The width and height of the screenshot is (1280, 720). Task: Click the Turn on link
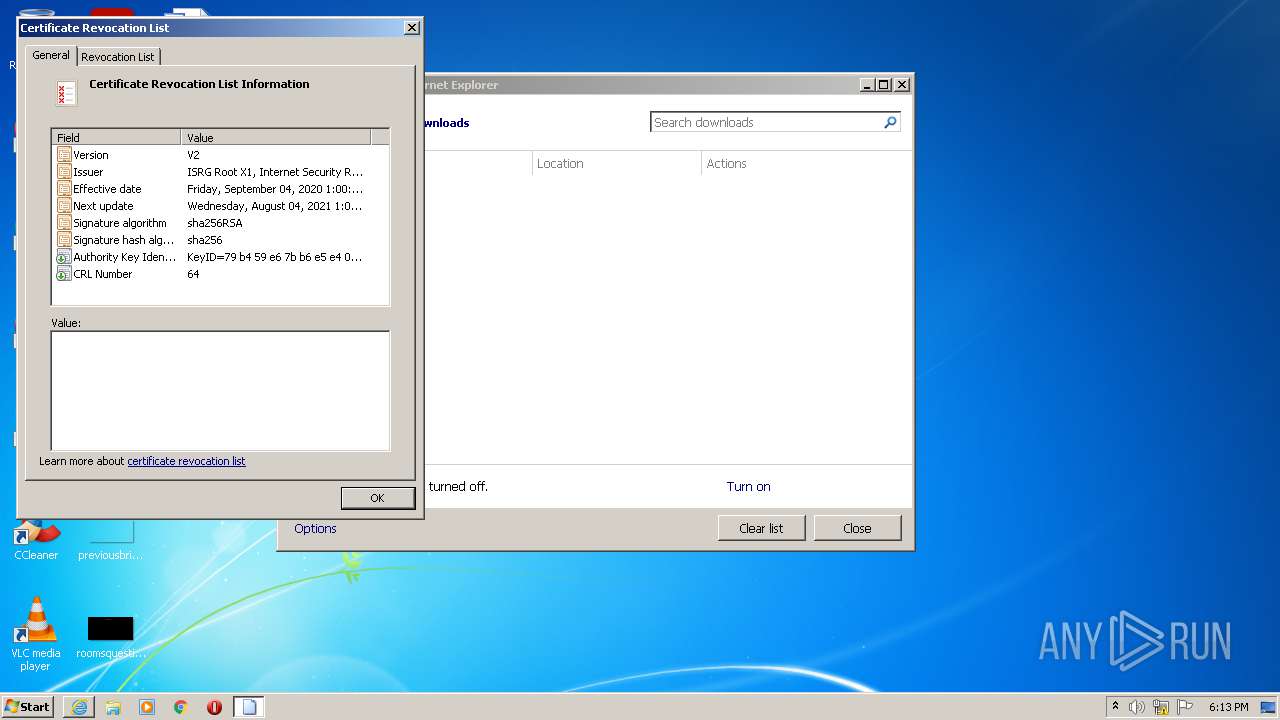point(748,487)
